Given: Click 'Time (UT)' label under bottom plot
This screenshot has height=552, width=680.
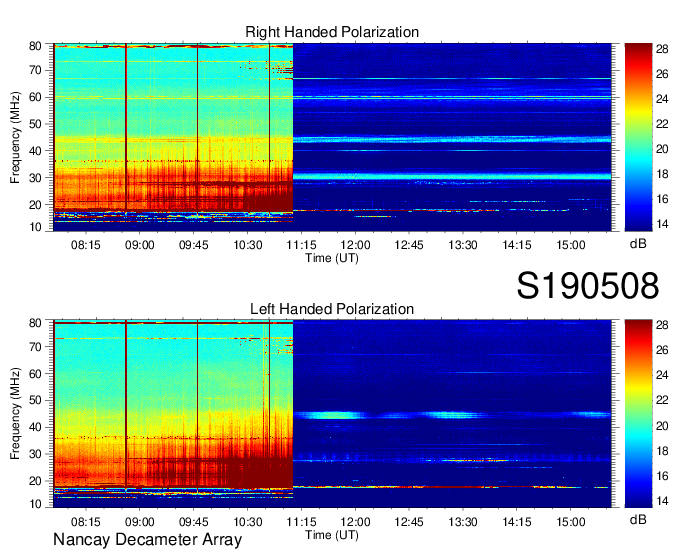Looking at the screenshot, I should [x=332, y=535].
